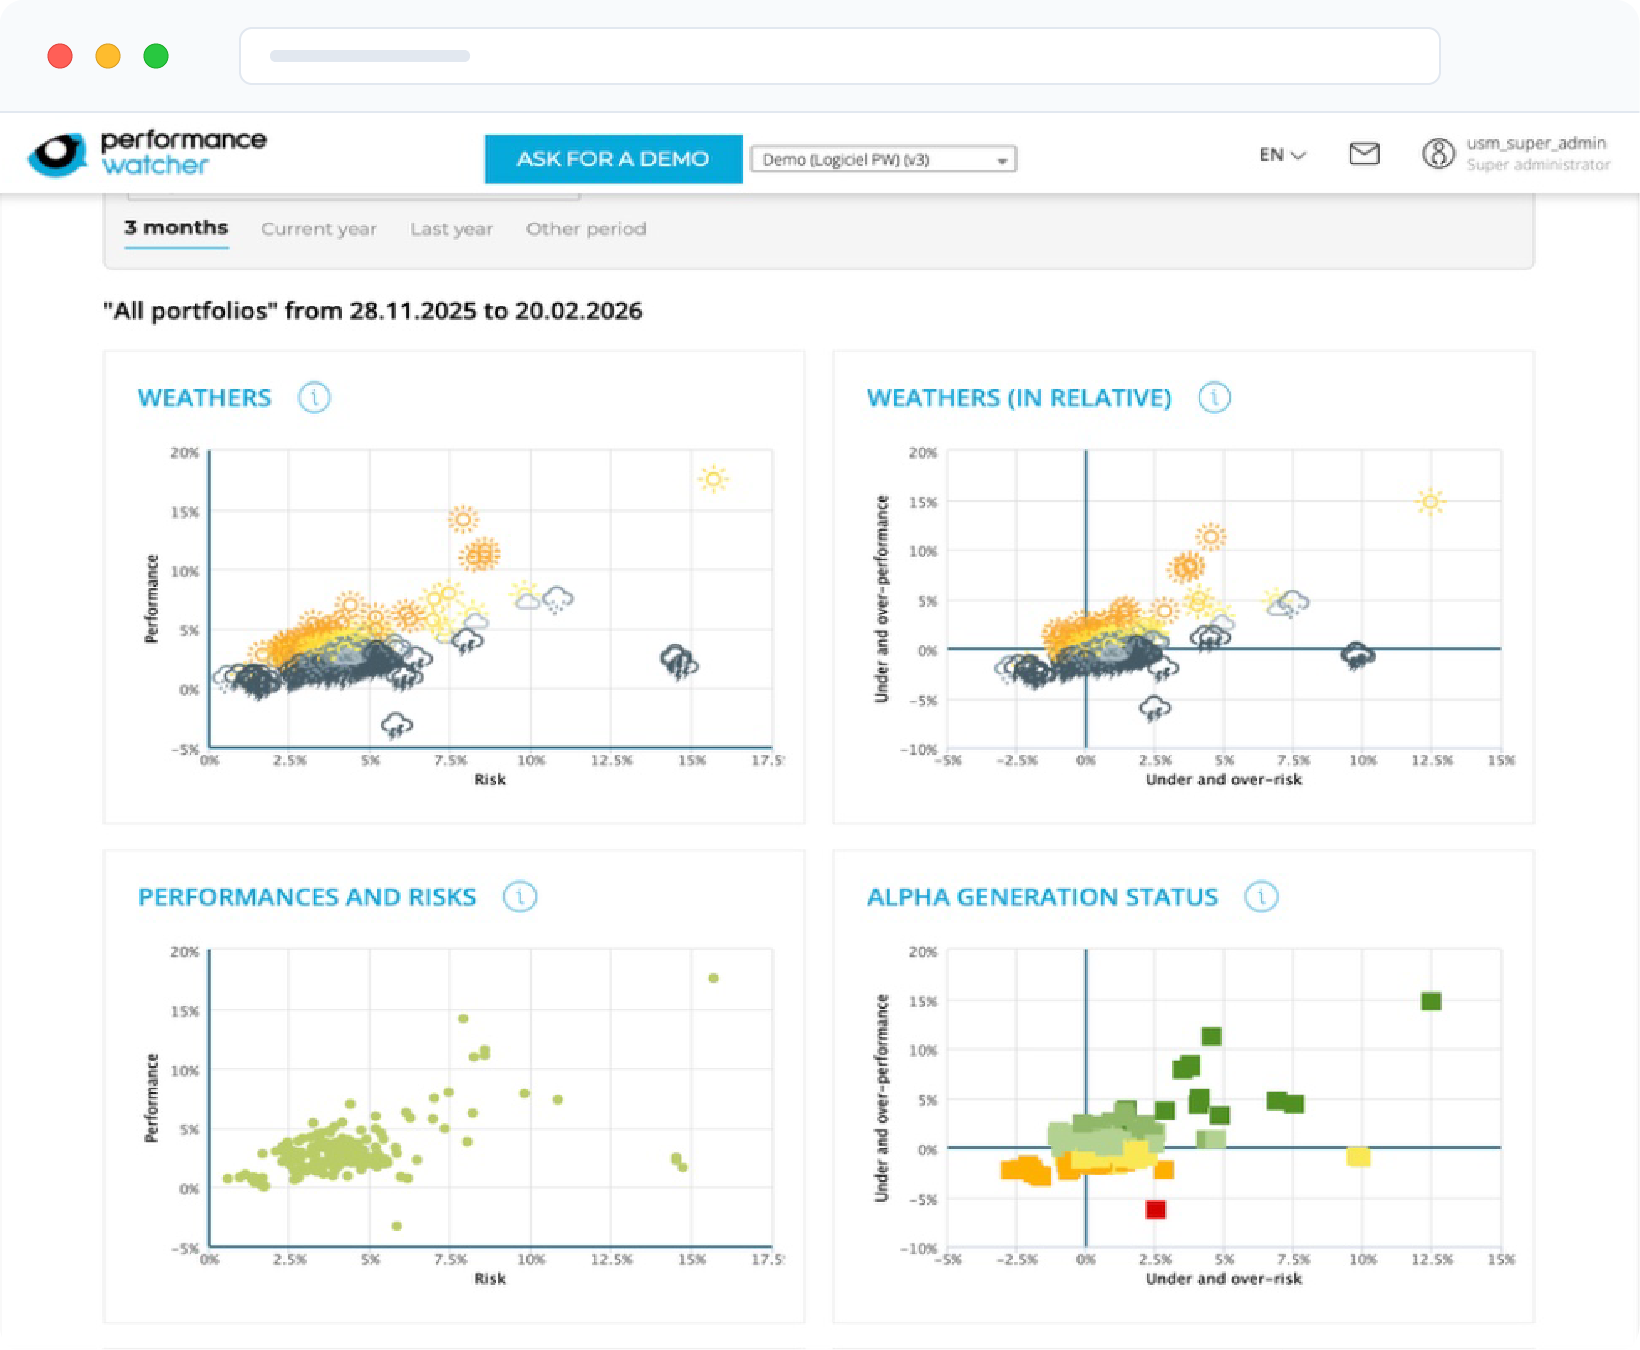The image size is (1640, 1350).
Task: Click the top-right sun icon in Weathers chart
Action: pos(713,480)
